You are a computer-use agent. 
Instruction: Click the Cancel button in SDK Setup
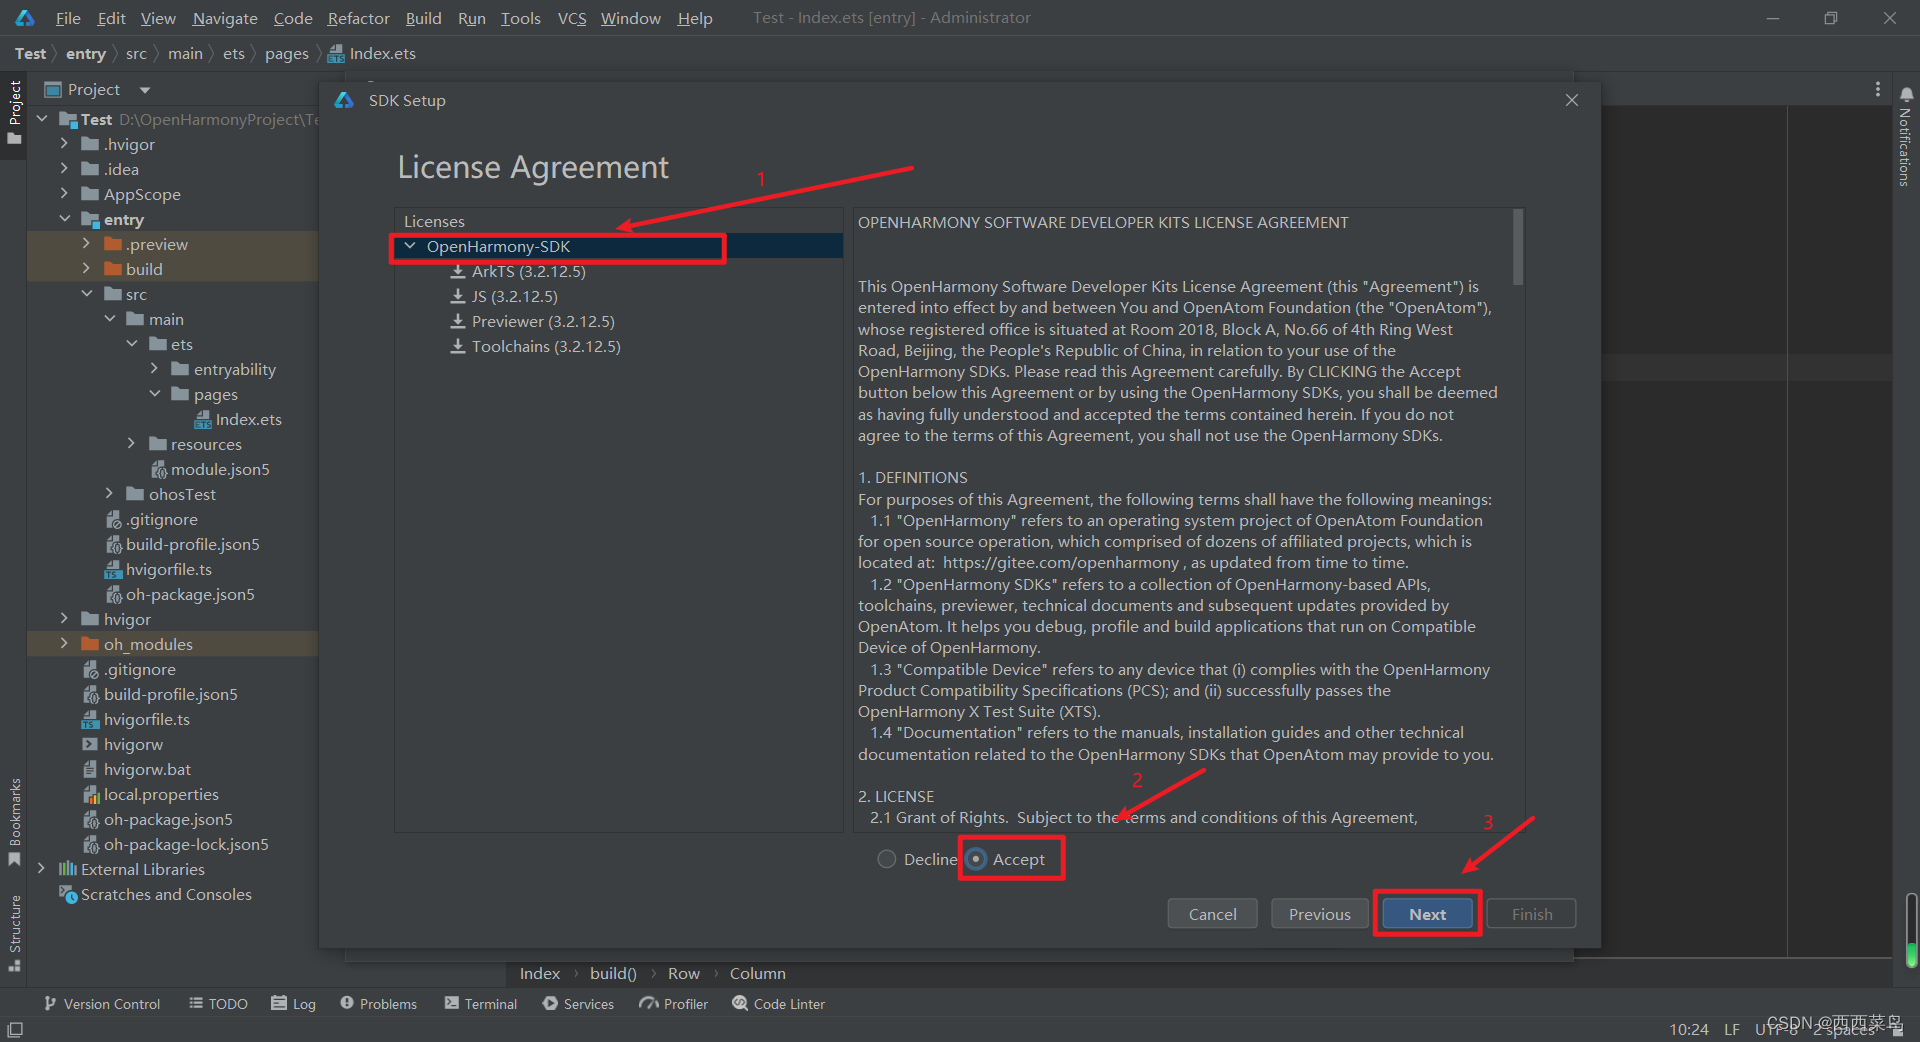1212,914
